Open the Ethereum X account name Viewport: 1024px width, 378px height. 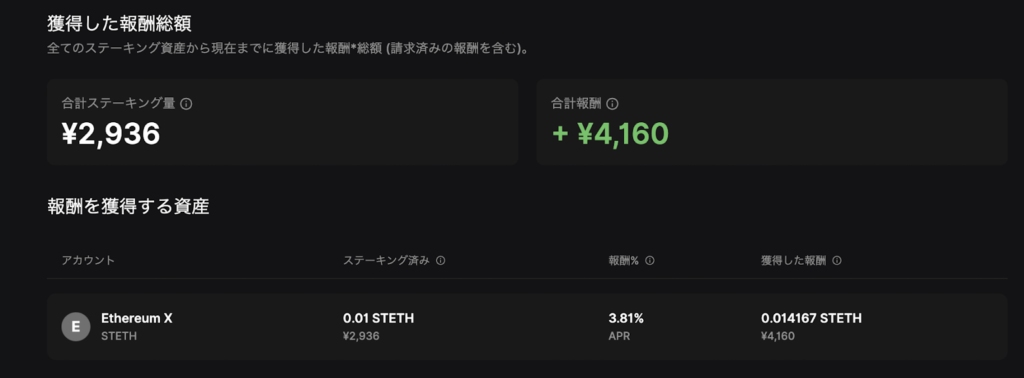[x=136, y=319]
